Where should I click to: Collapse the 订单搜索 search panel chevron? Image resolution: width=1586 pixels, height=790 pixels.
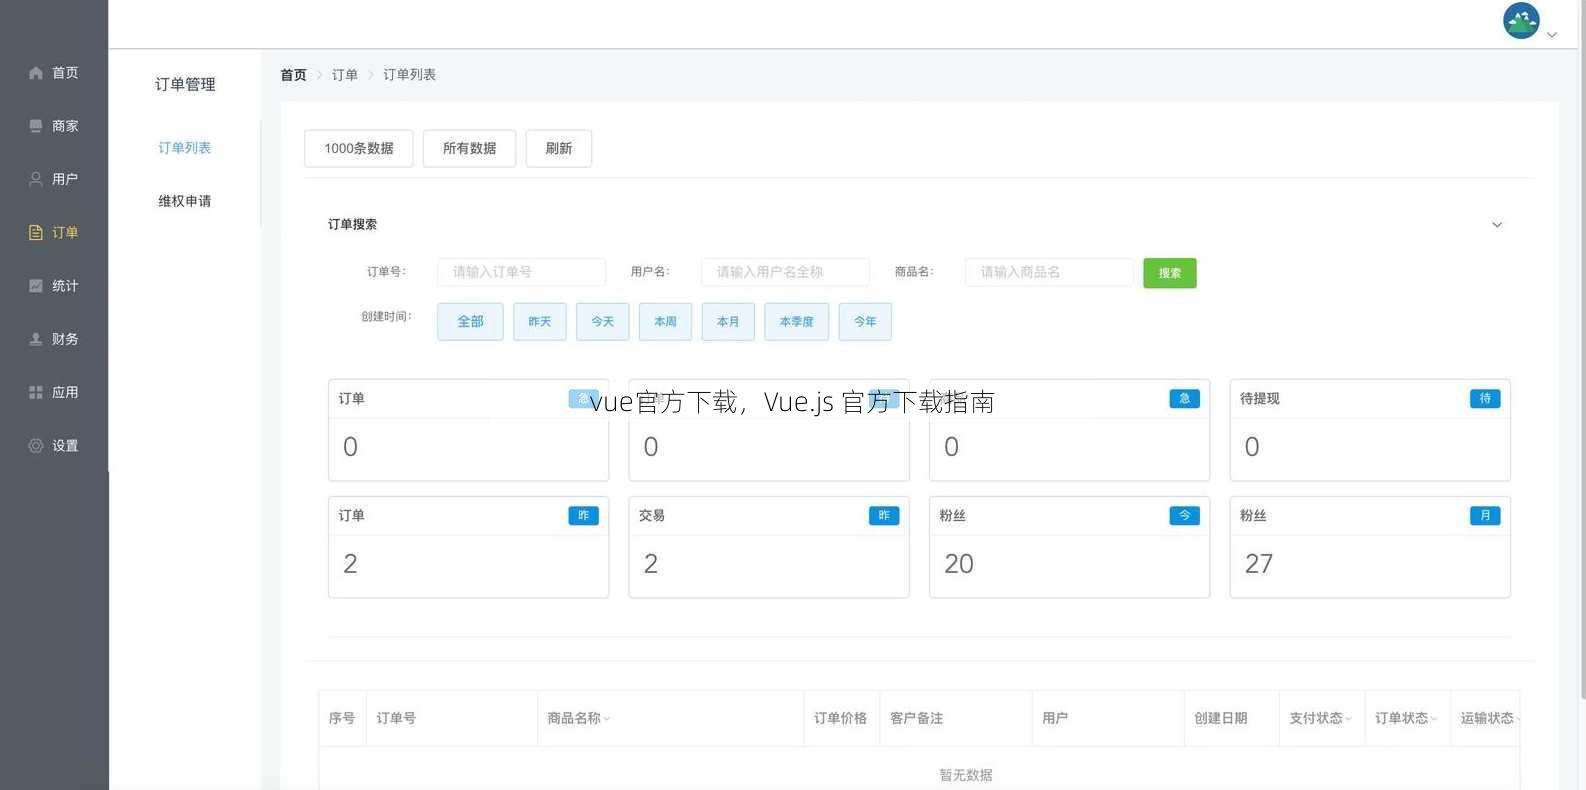click(x=1497, y=225)
